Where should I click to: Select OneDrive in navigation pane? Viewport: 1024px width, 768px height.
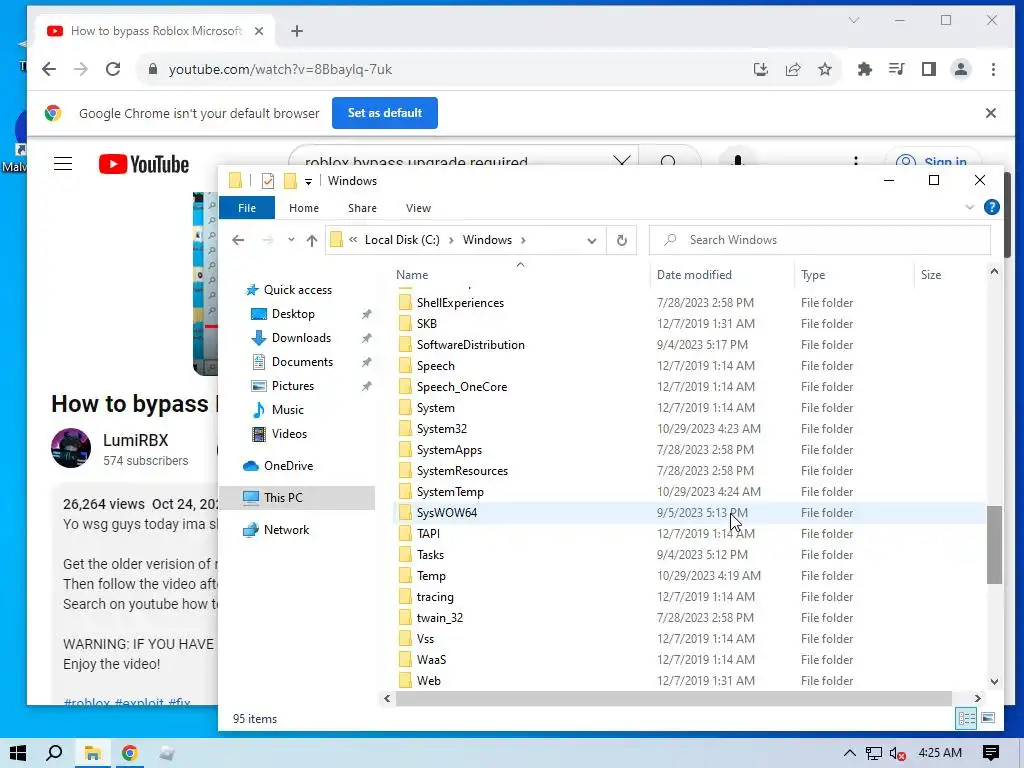coord(288,466)
